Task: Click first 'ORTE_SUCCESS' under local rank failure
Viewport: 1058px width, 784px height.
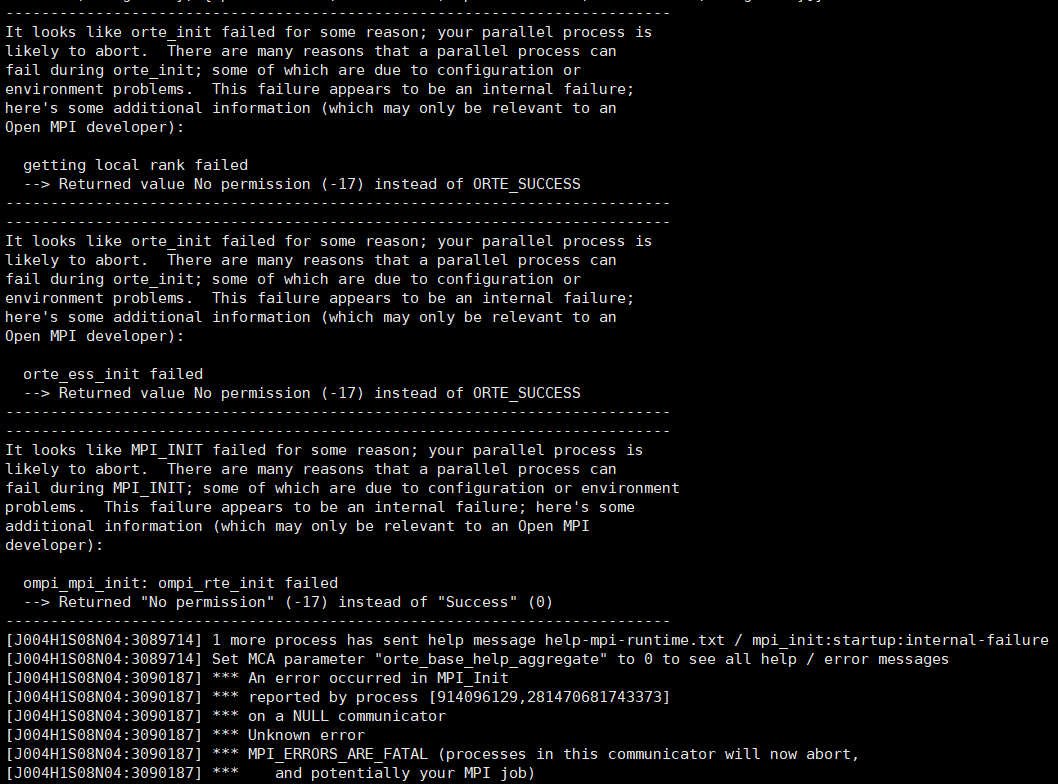Action: (x=526, y=184)
